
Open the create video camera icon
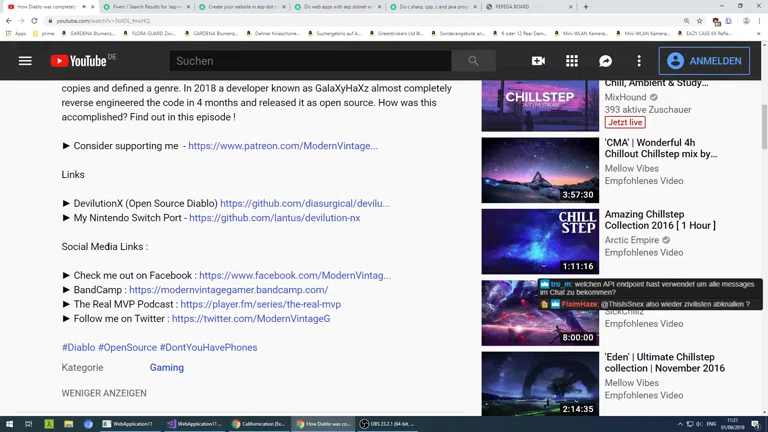538,61
